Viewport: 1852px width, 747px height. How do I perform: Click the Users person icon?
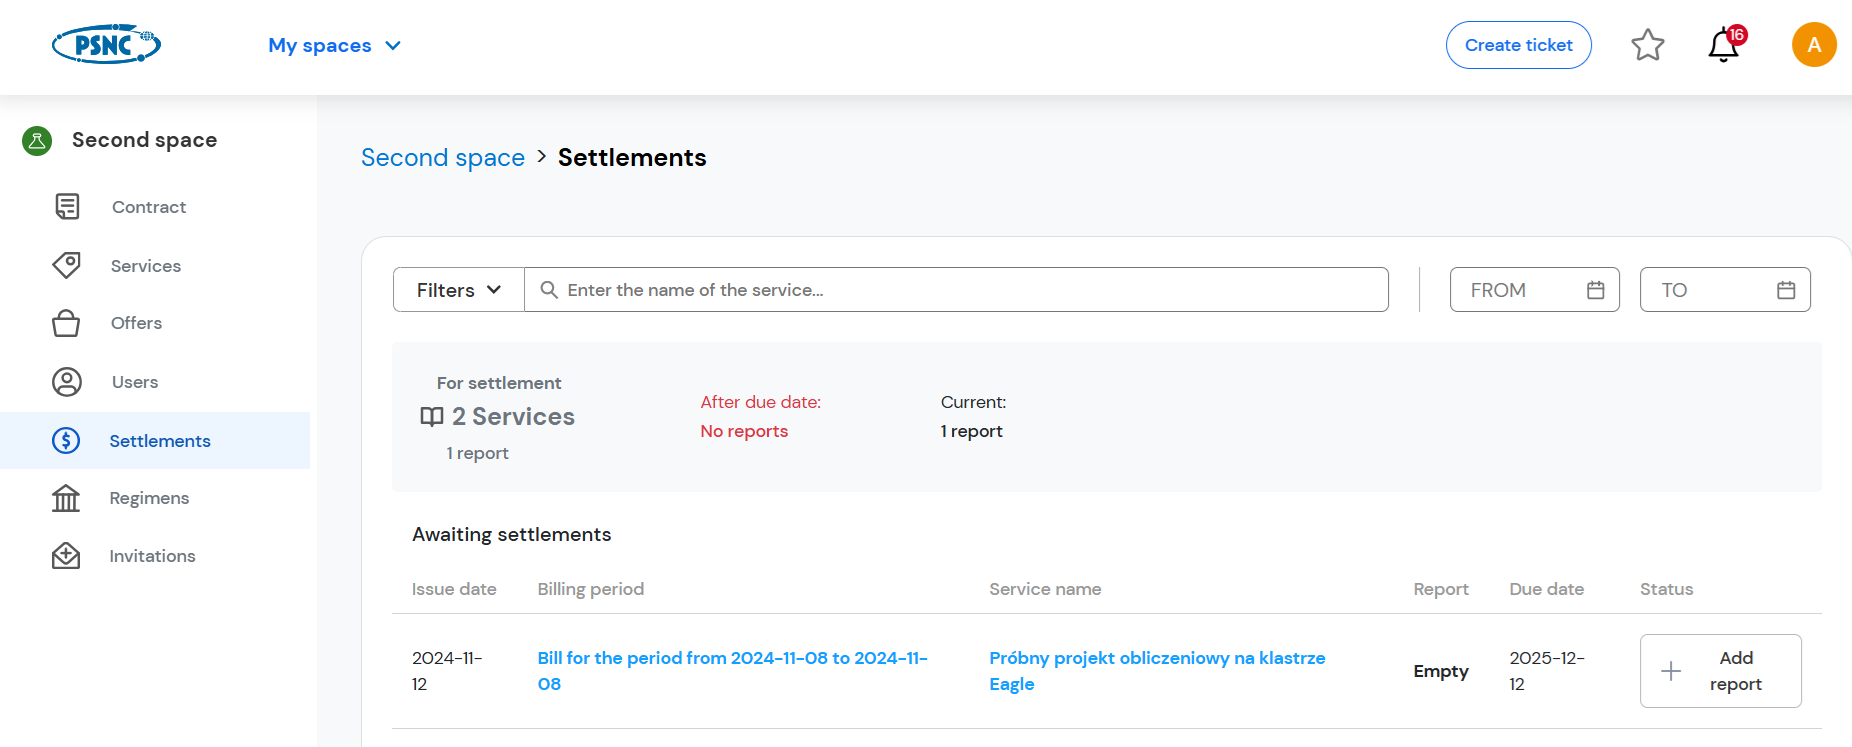click(67, 382)
